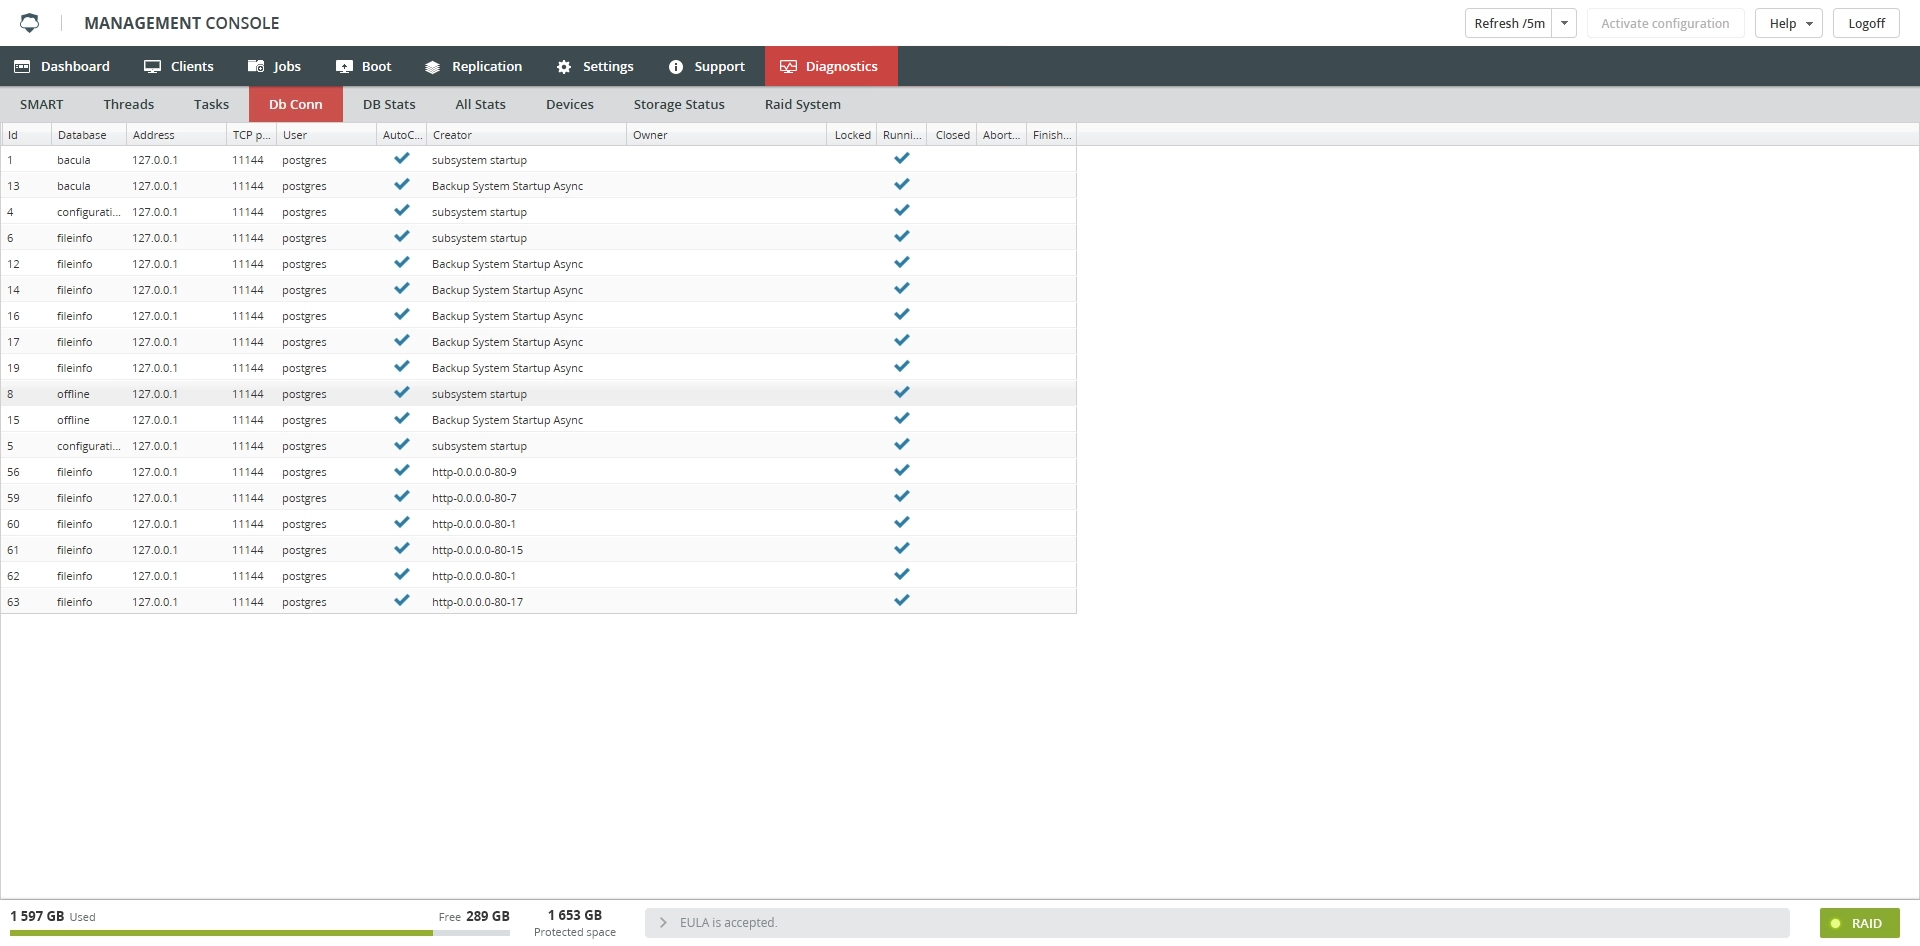Open the Support menu

coord(707,66)
